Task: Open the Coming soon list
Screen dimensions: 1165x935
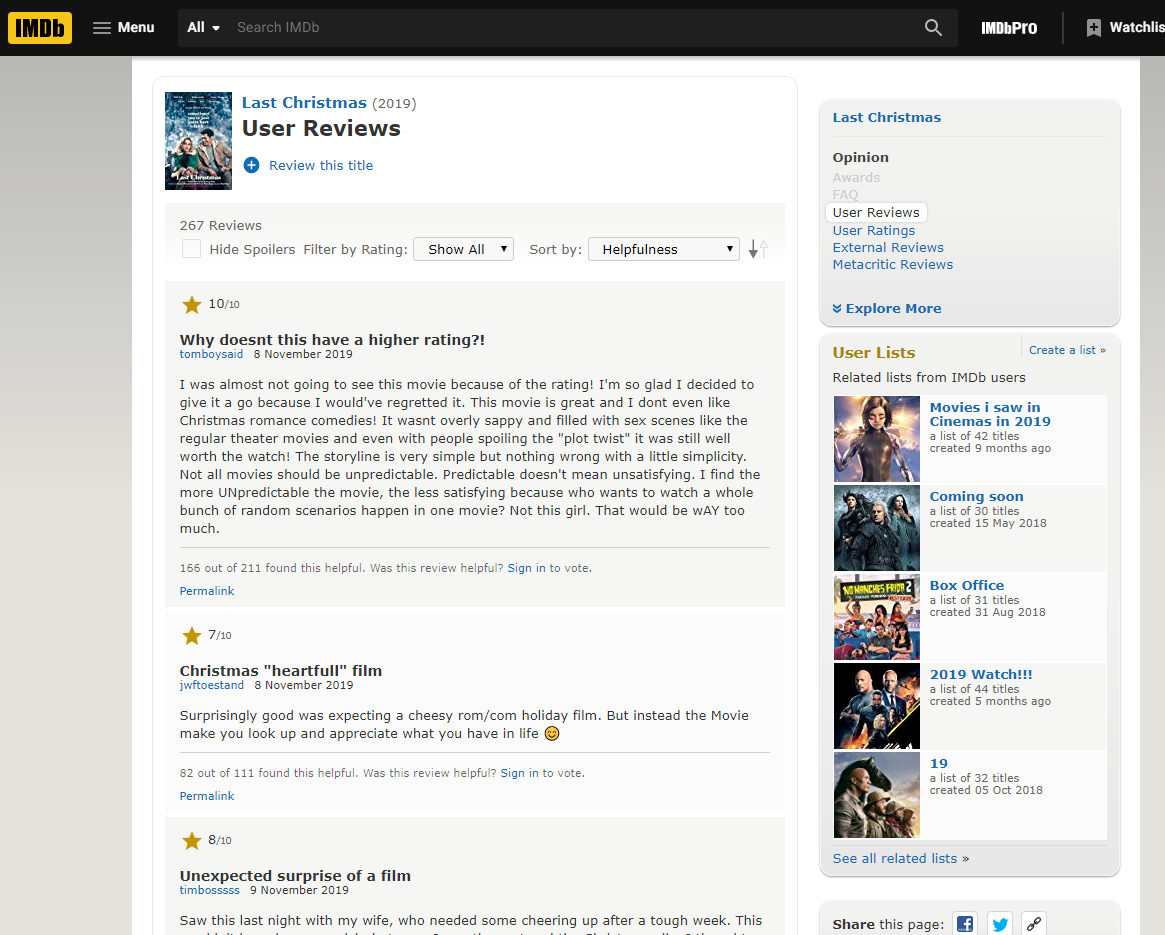Action: coord(976,496)
